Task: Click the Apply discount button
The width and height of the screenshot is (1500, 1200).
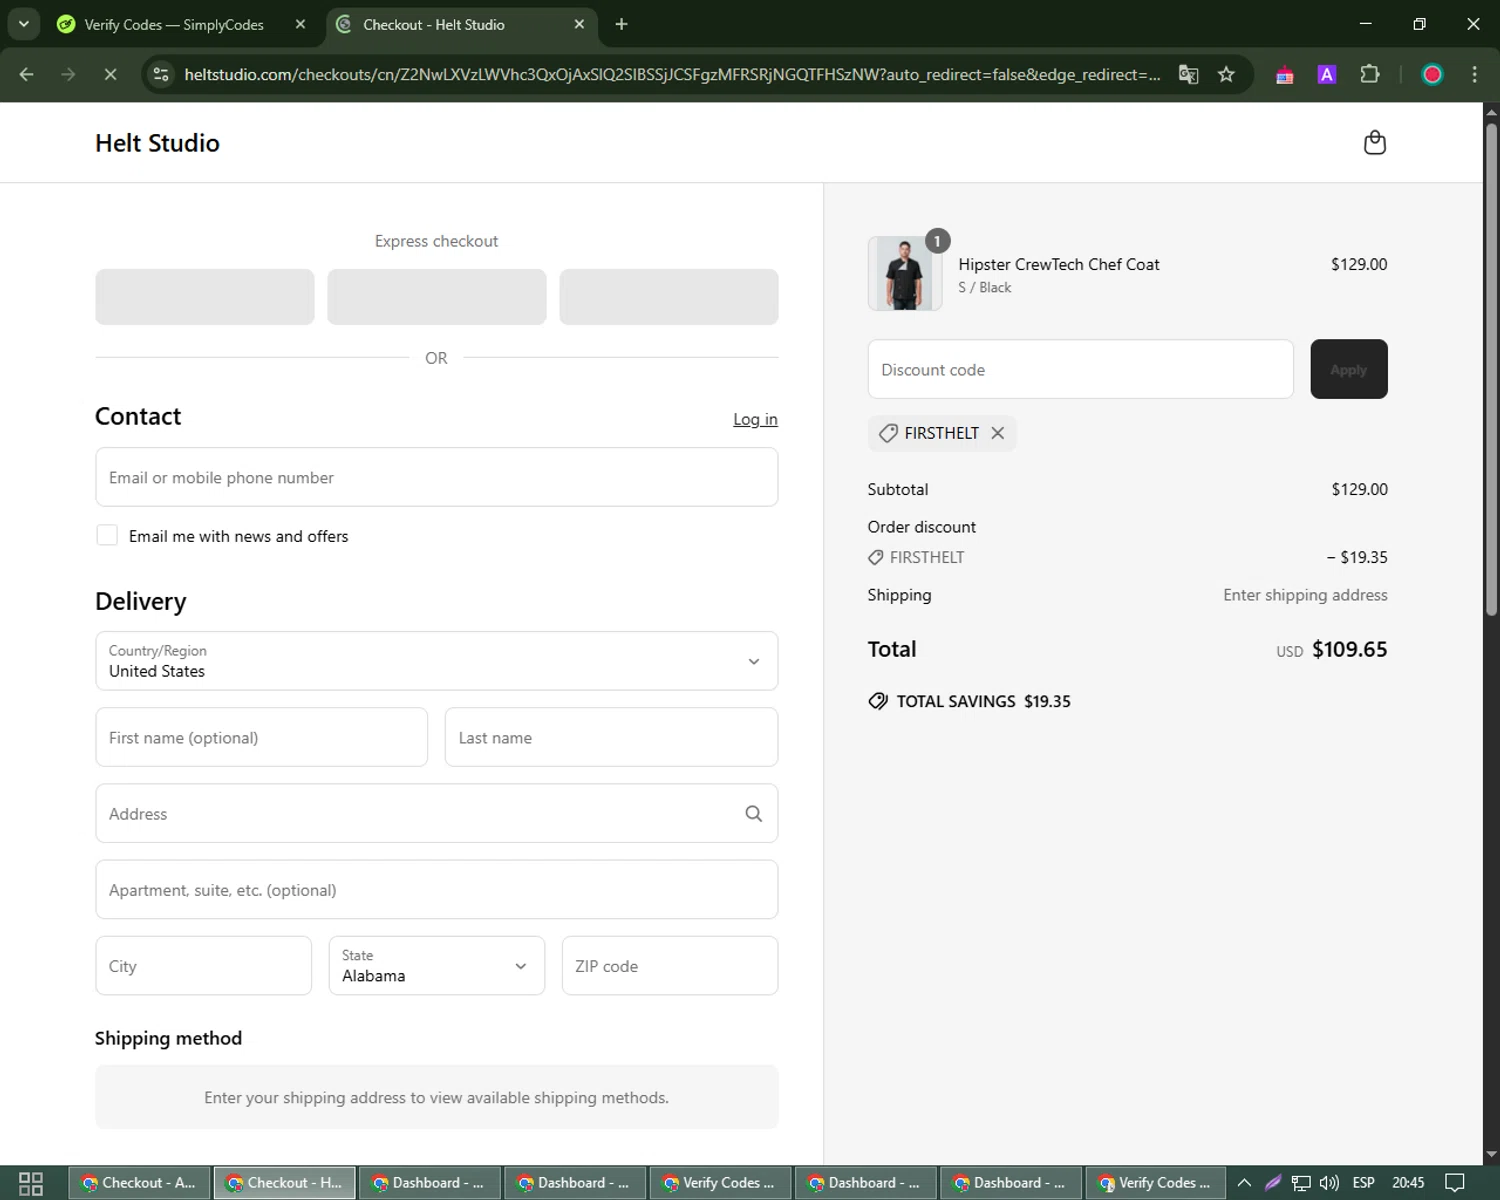Action: (1349, 369)
